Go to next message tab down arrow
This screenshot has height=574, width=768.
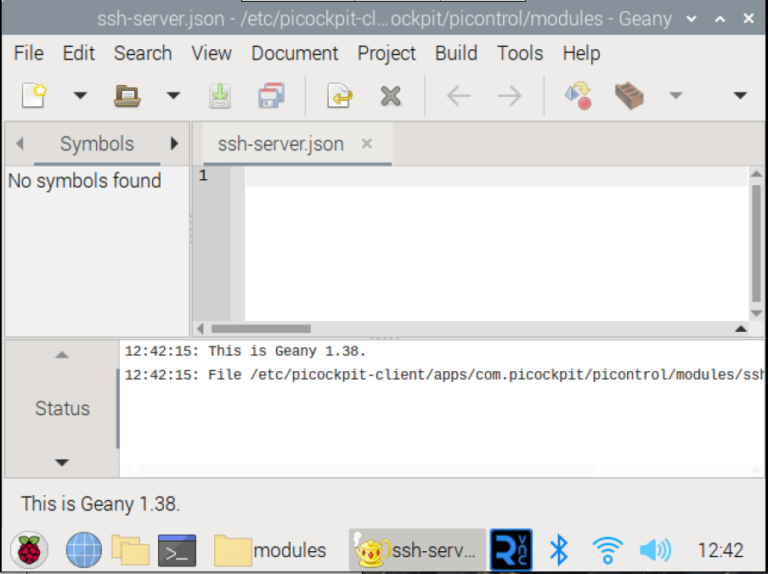click(x=62, y=462)
